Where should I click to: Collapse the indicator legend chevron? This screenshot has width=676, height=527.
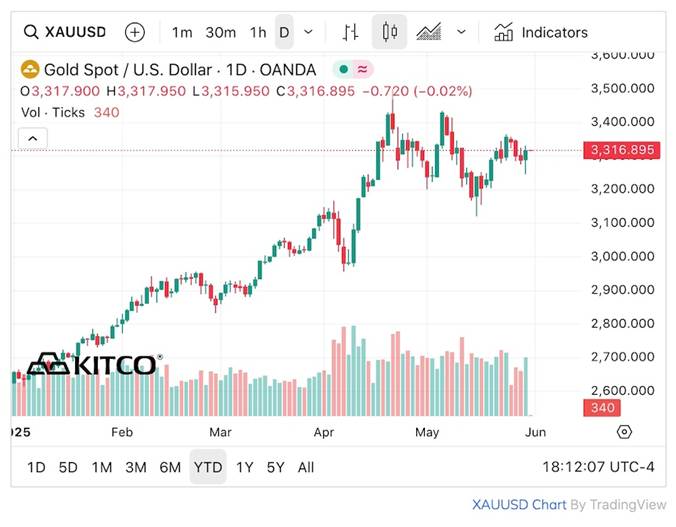click(x=32, y=138)
